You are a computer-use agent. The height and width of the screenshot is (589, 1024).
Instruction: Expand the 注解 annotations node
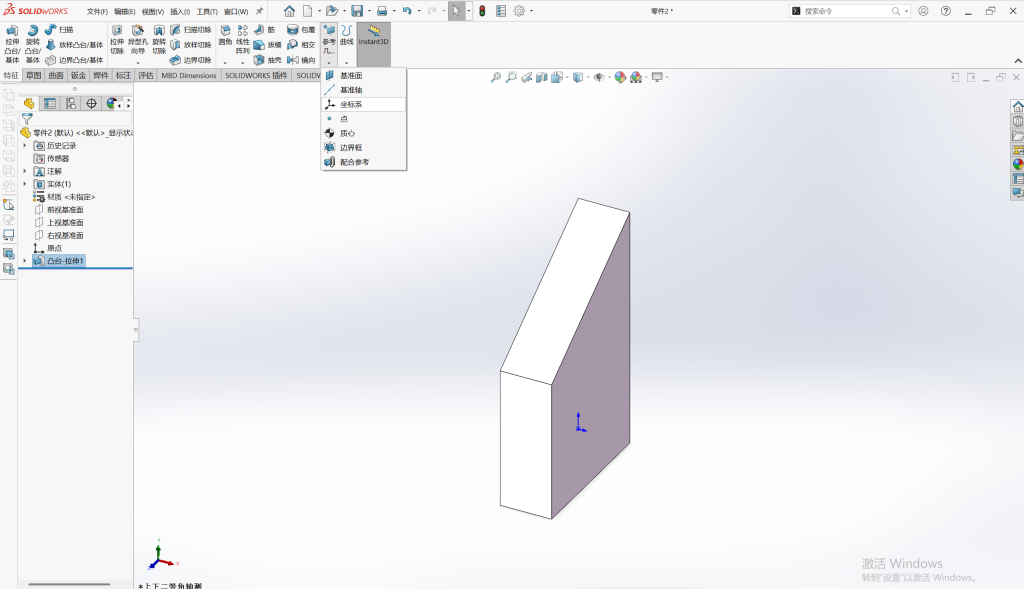tap(25, 171)
